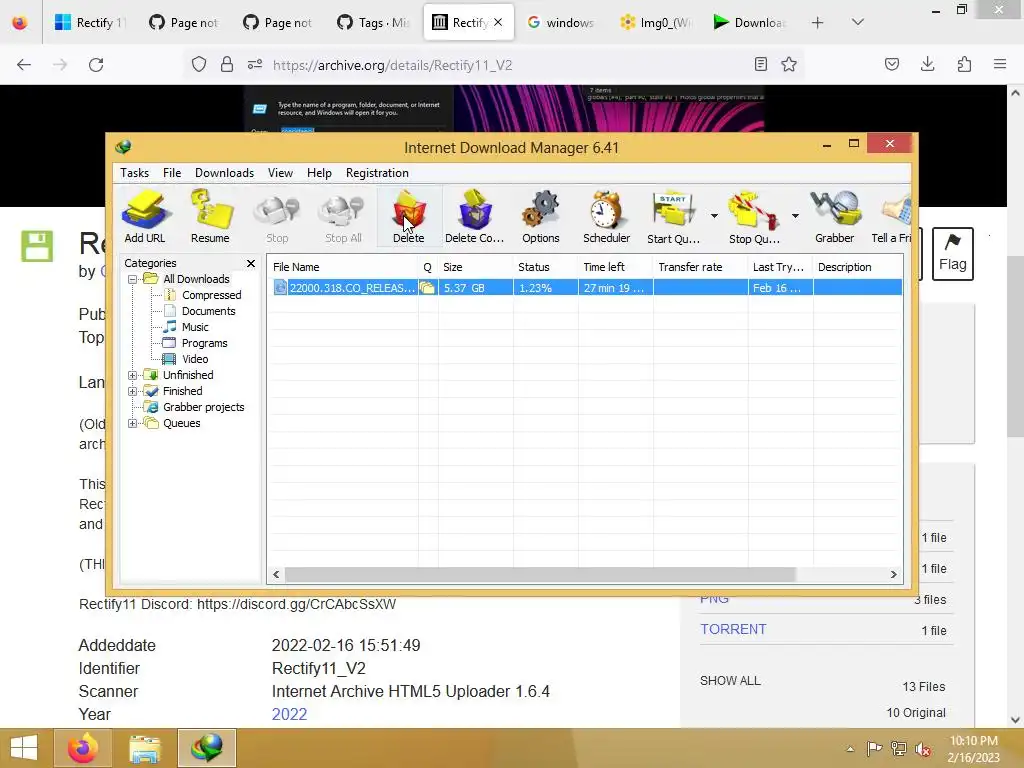Open the File menu
Image resolution: width=1024 pixels, height=768 pixels.
coord(172,173)
